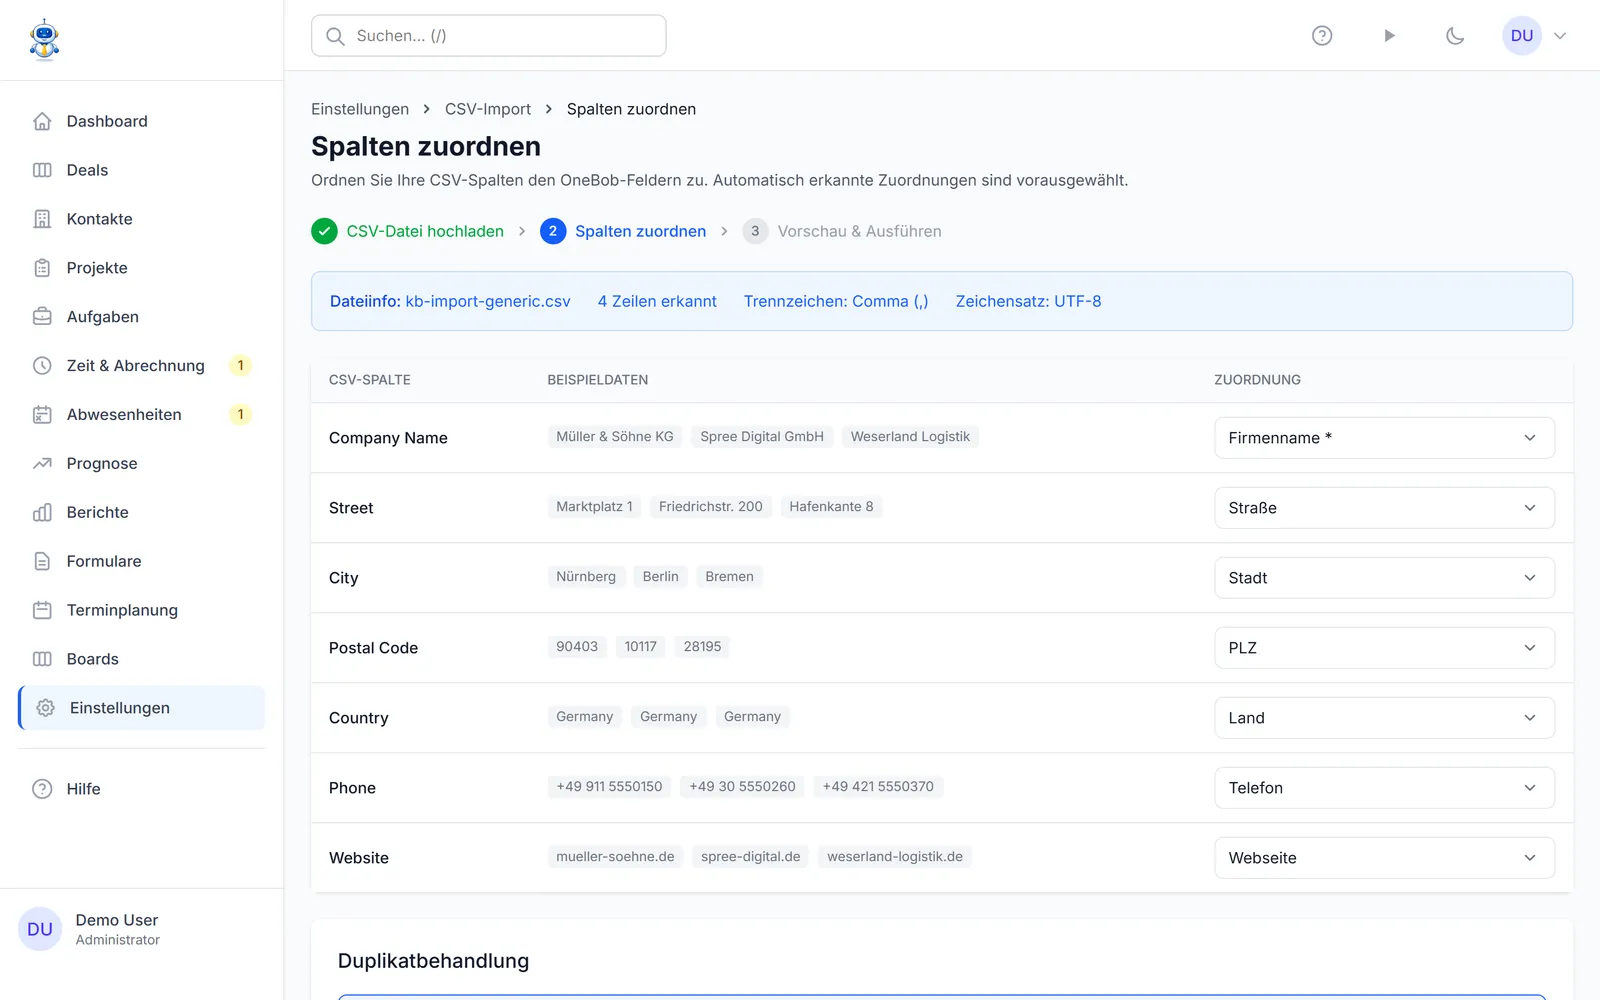1600x1000 pixels.
Task: Click step 2 circle badge
Action: coord(553,231)
